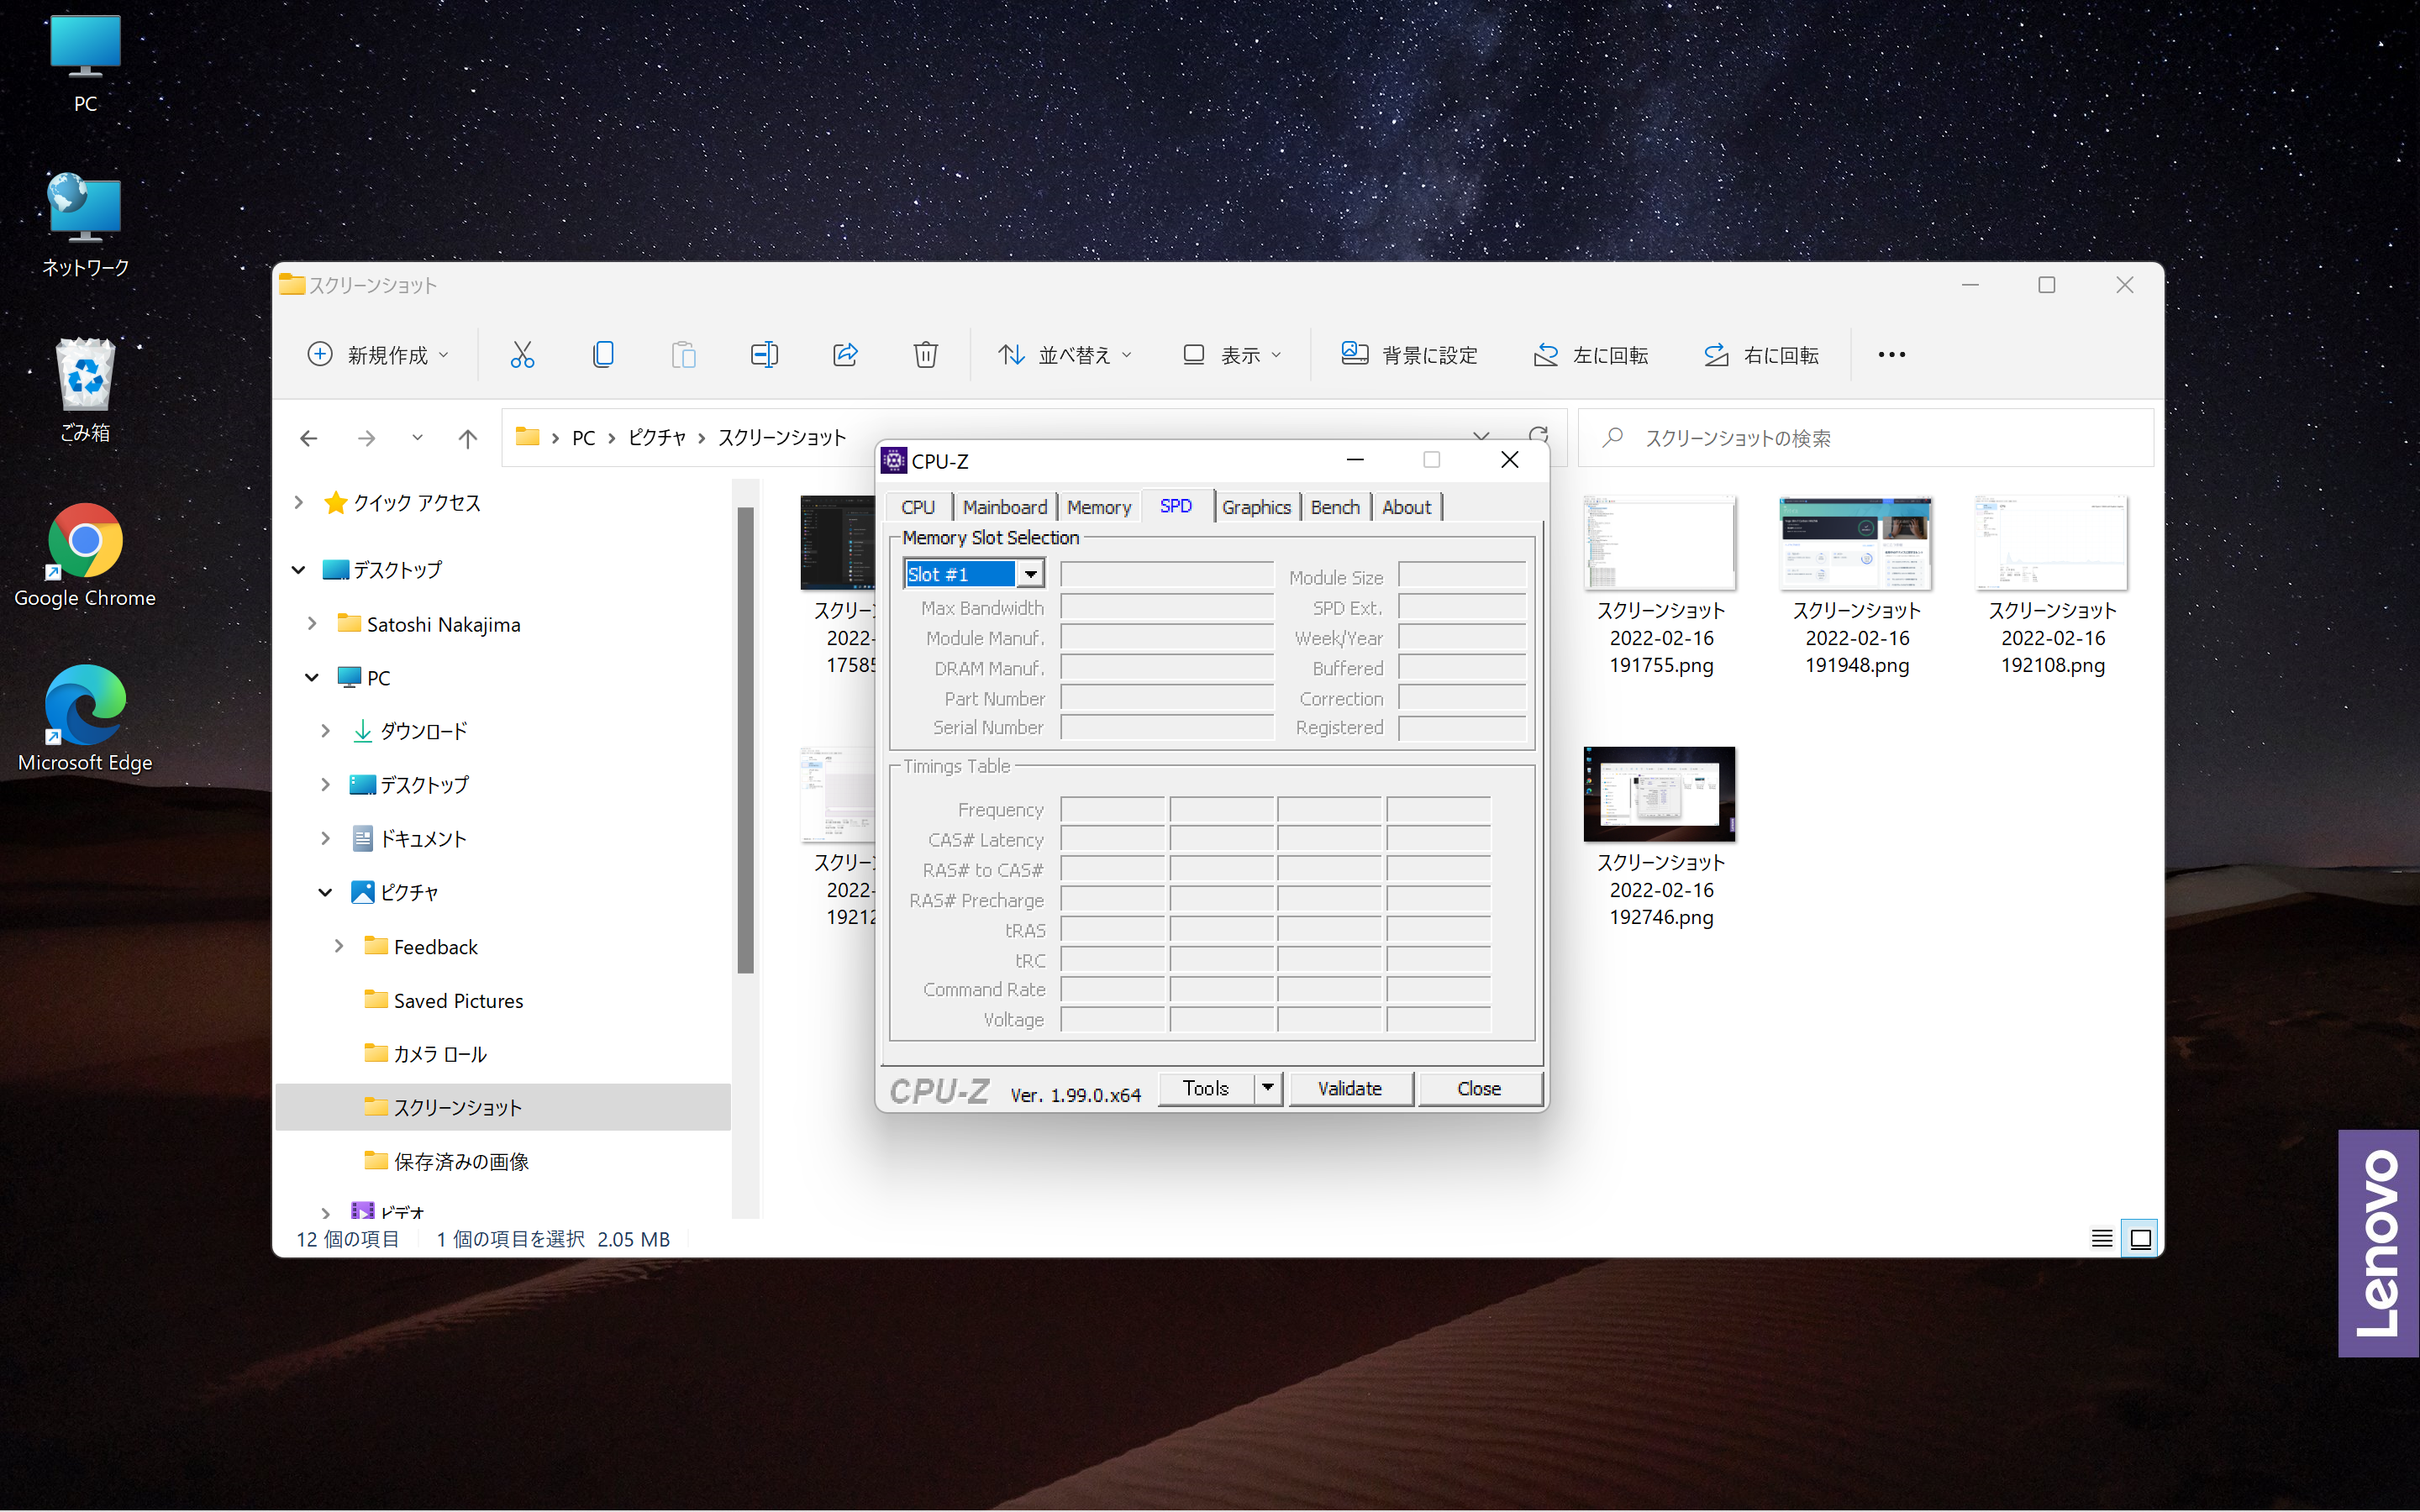Image resolution: width=2420 pixels, height=1512 pixels.
Task: Click the folder icon in the address bar
Action: (527, 437)
